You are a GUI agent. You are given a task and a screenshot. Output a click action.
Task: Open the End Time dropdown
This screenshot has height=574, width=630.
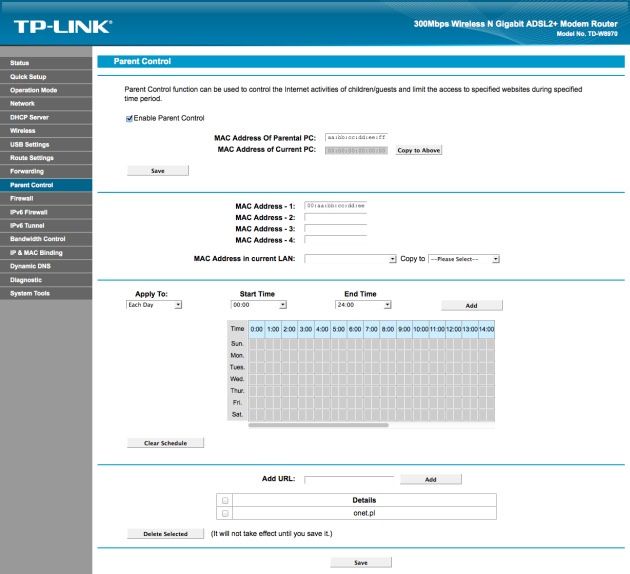(x=363, y=305)
